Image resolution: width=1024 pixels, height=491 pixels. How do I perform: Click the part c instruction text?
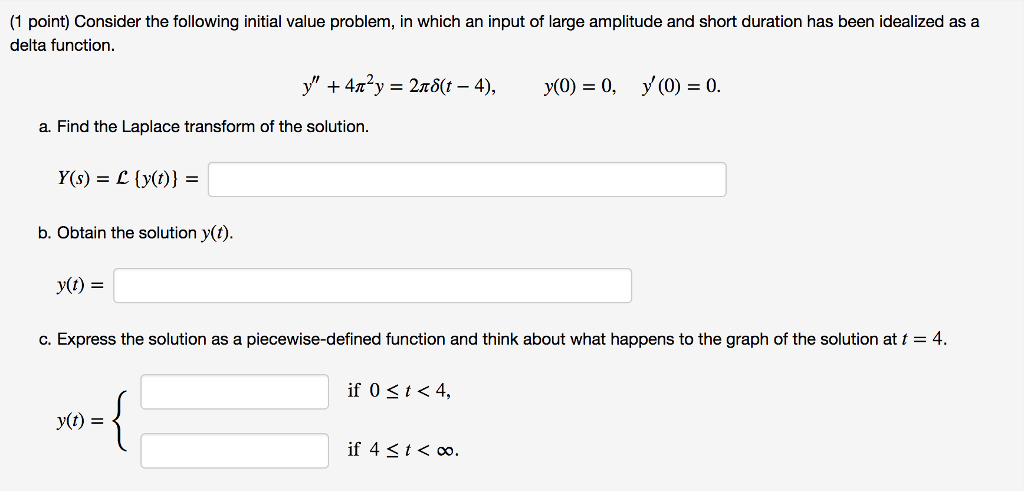(492, 340)
